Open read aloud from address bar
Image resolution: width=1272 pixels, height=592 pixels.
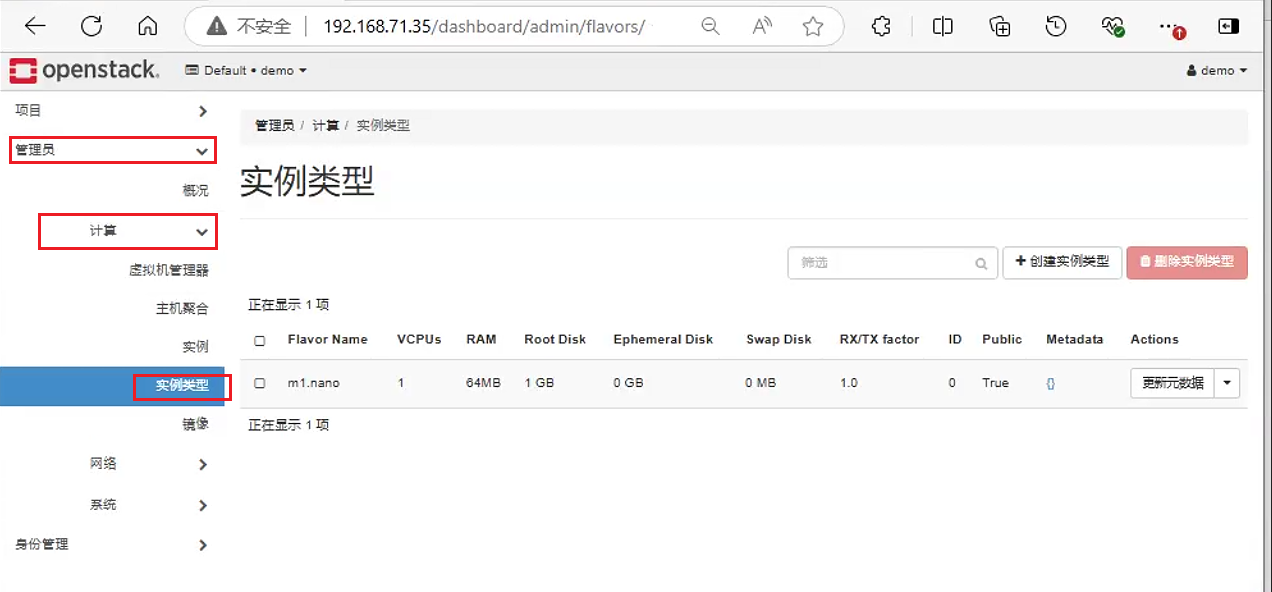[762, 27]
